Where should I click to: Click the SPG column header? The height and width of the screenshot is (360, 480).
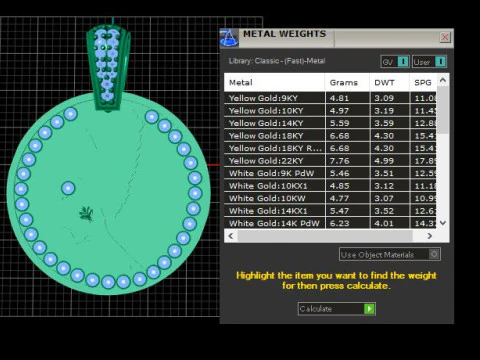pyautogui.click(x=423, y=82)
